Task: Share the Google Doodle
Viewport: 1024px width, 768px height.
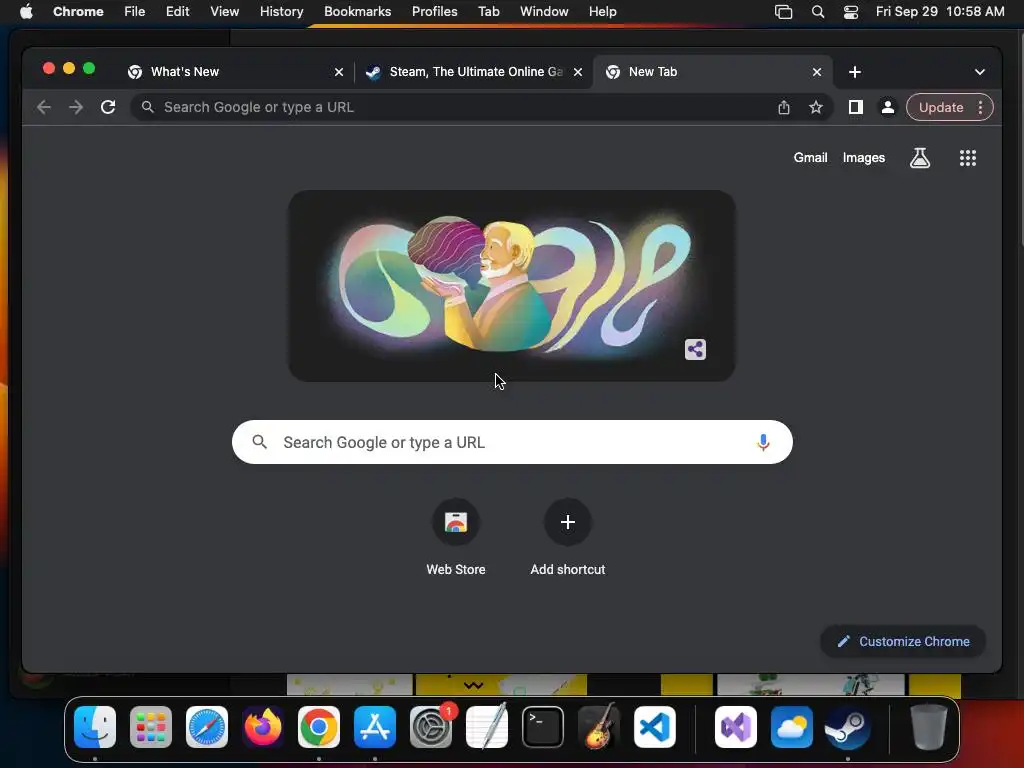Action: 696,349
